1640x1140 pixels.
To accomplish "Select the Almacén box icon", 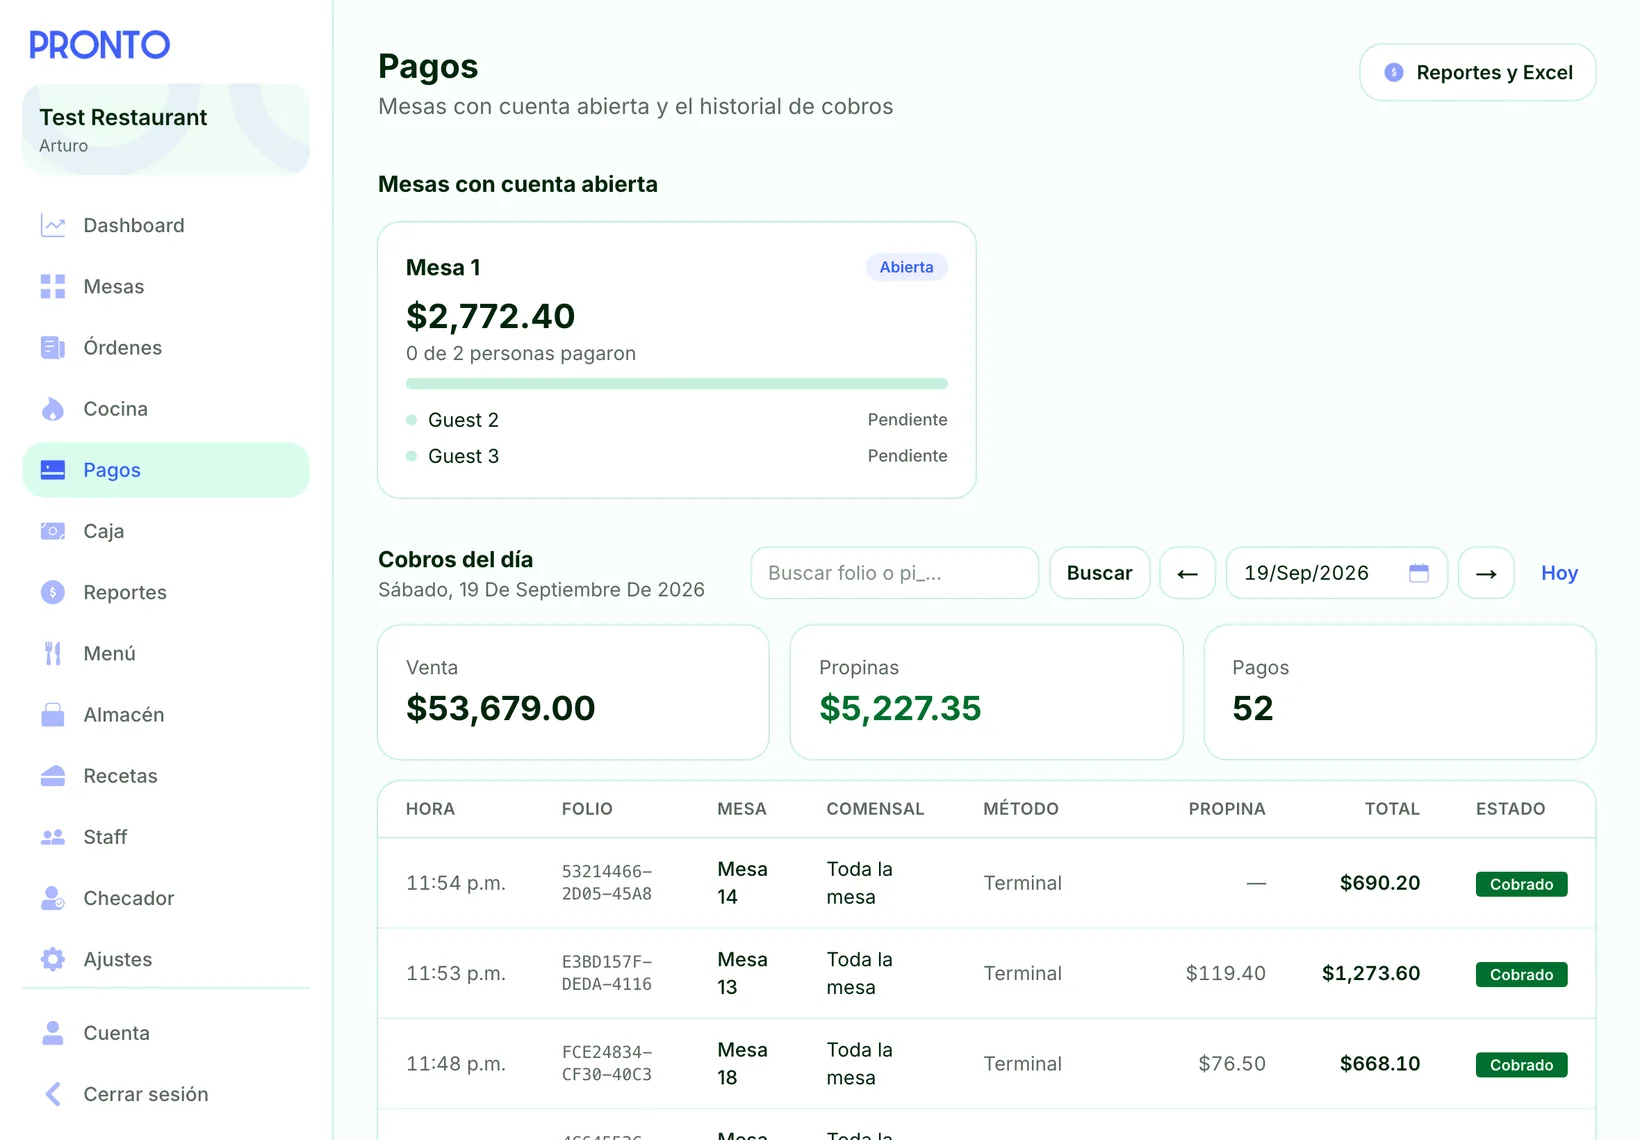I will pyautogui.click(x=53, y=715).
